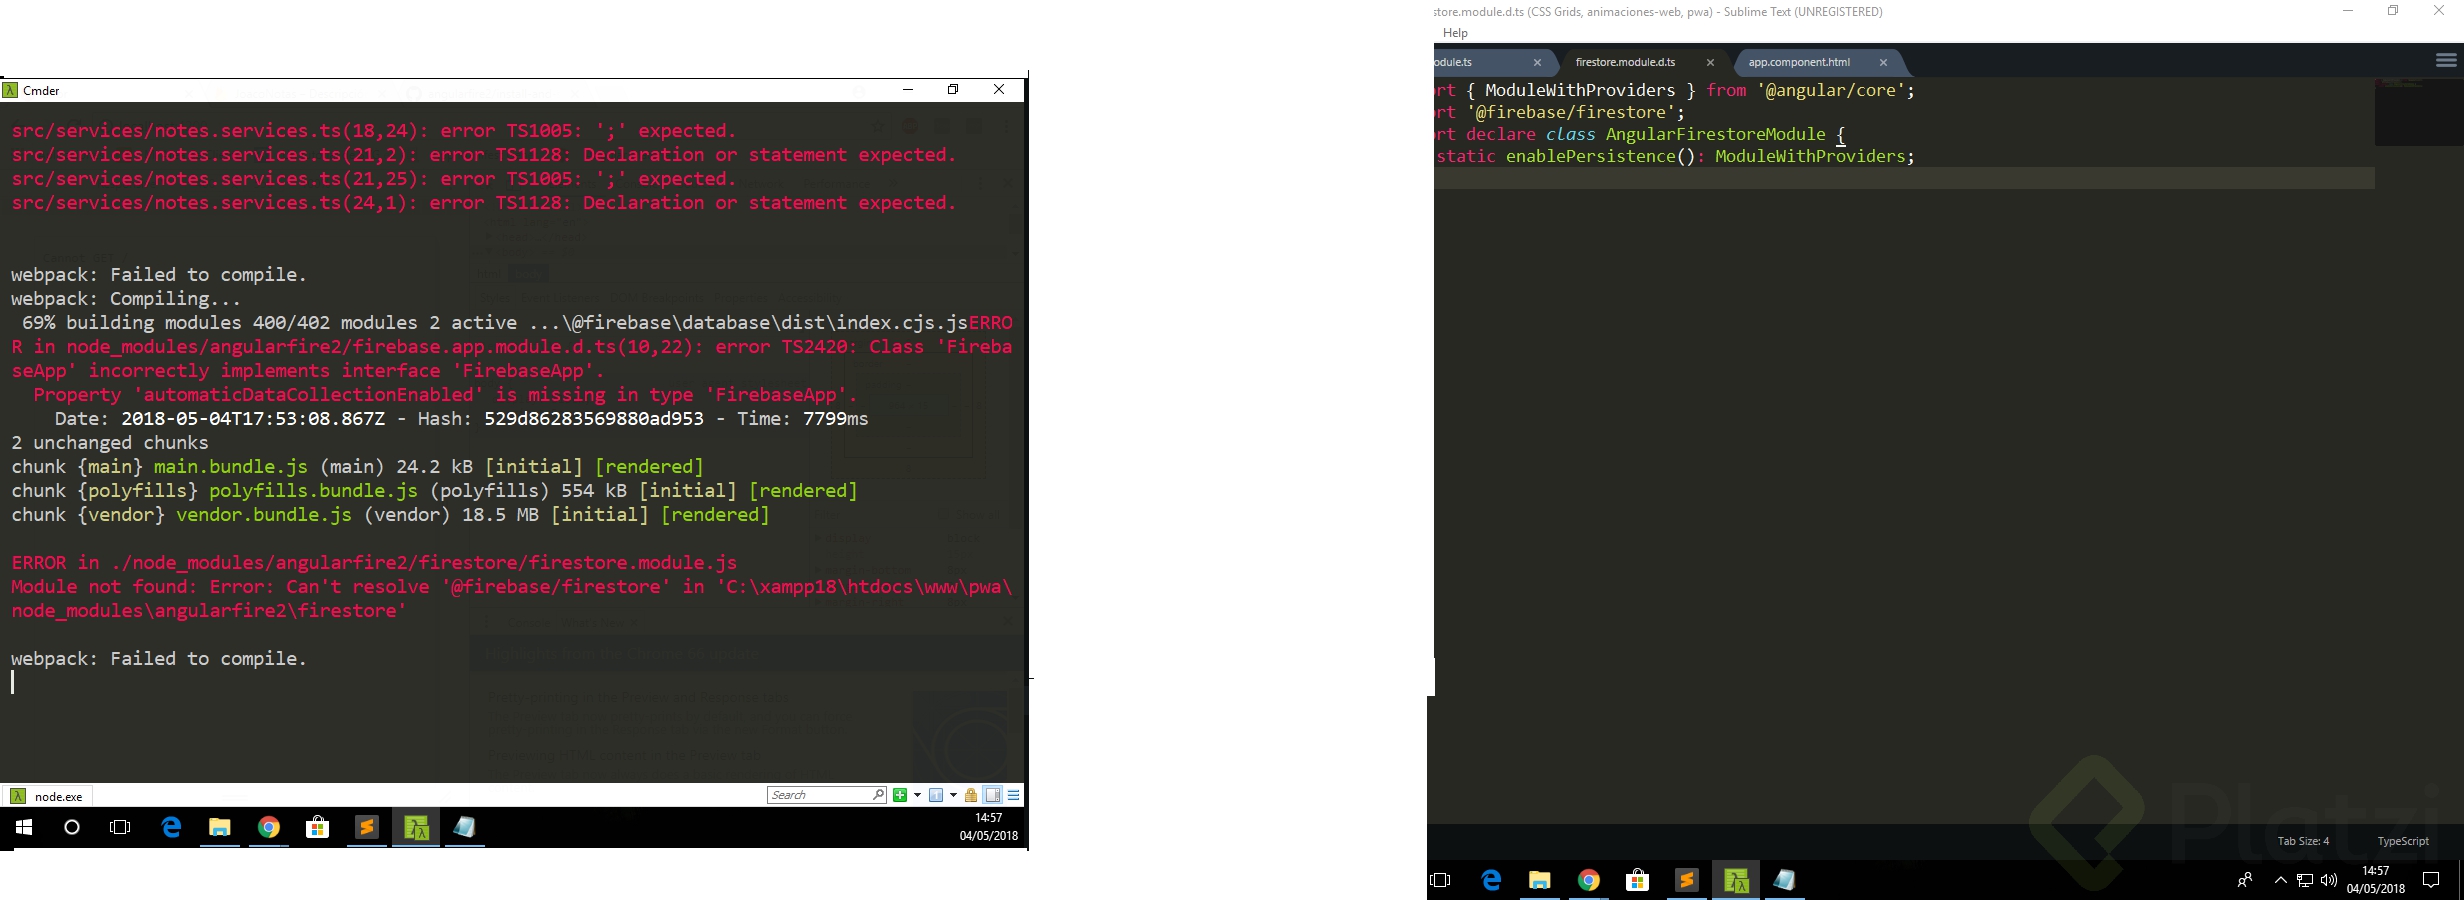Close the module.ts tab in Sublime
Viewport: 2464px width, 900px height.
pyautogui.click(x=1537, y=63)
